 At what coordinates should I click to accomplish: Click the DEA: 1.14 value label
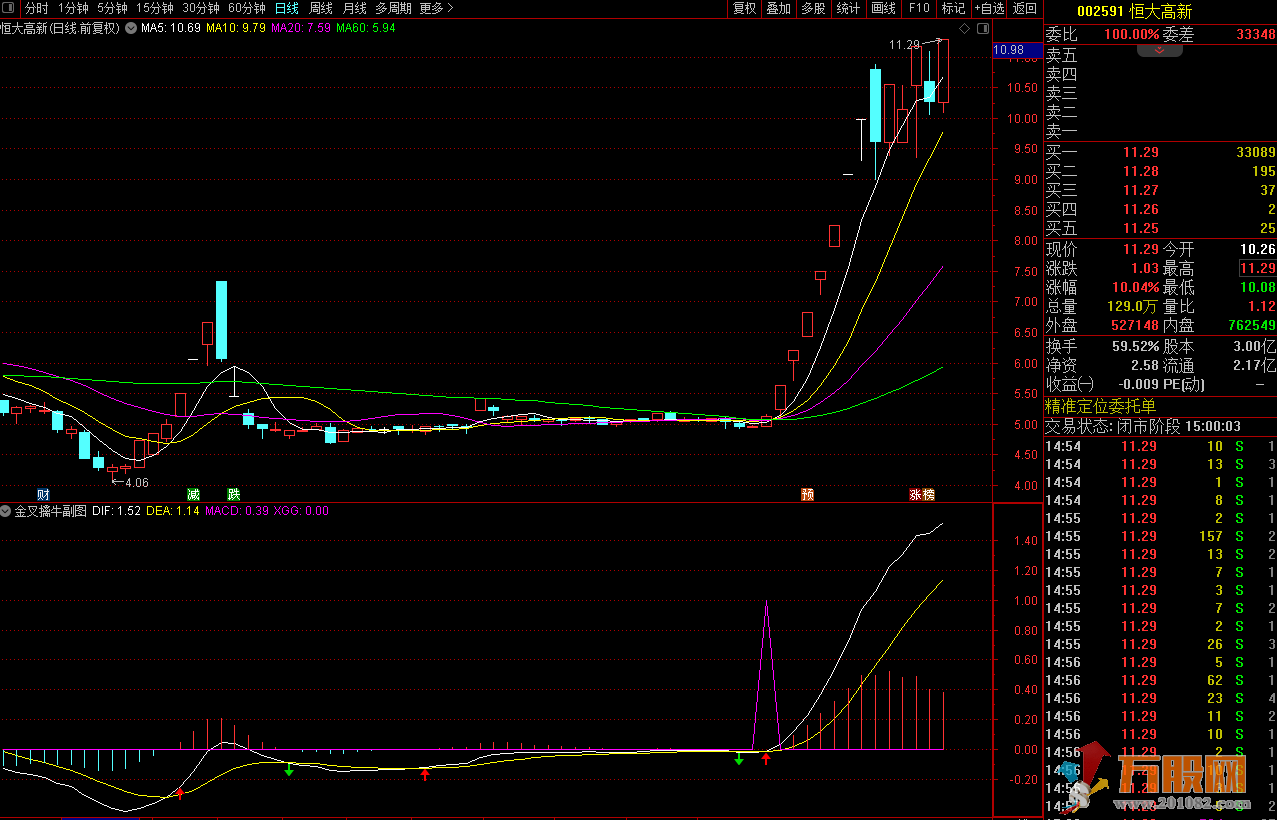(x=172, y=511)
